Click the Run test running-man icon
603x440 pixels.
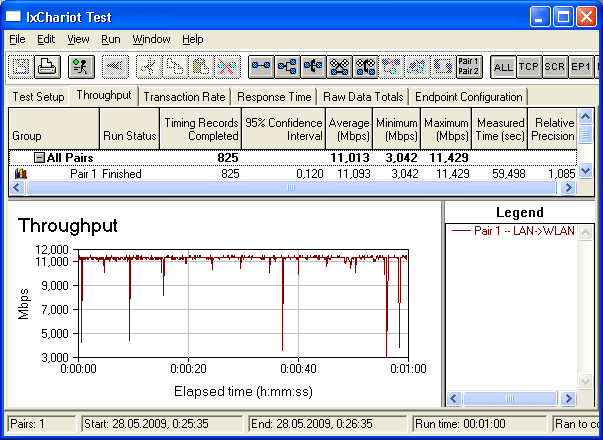pyautogui.click(x=82, y=67)
